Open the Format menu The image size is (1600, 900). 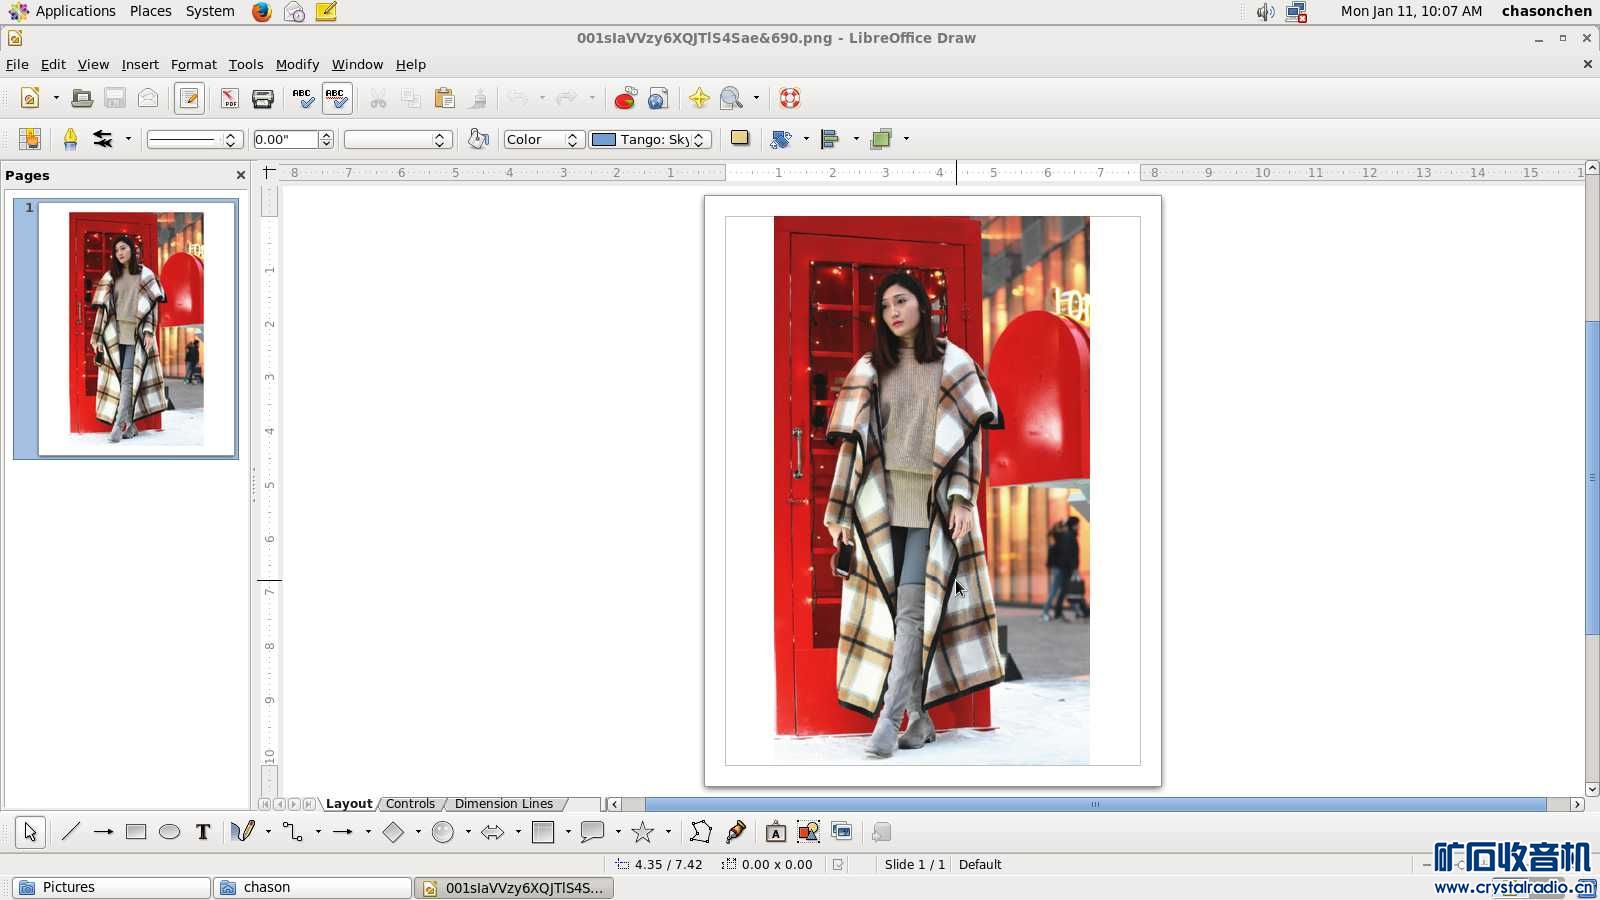coord(193,64)
